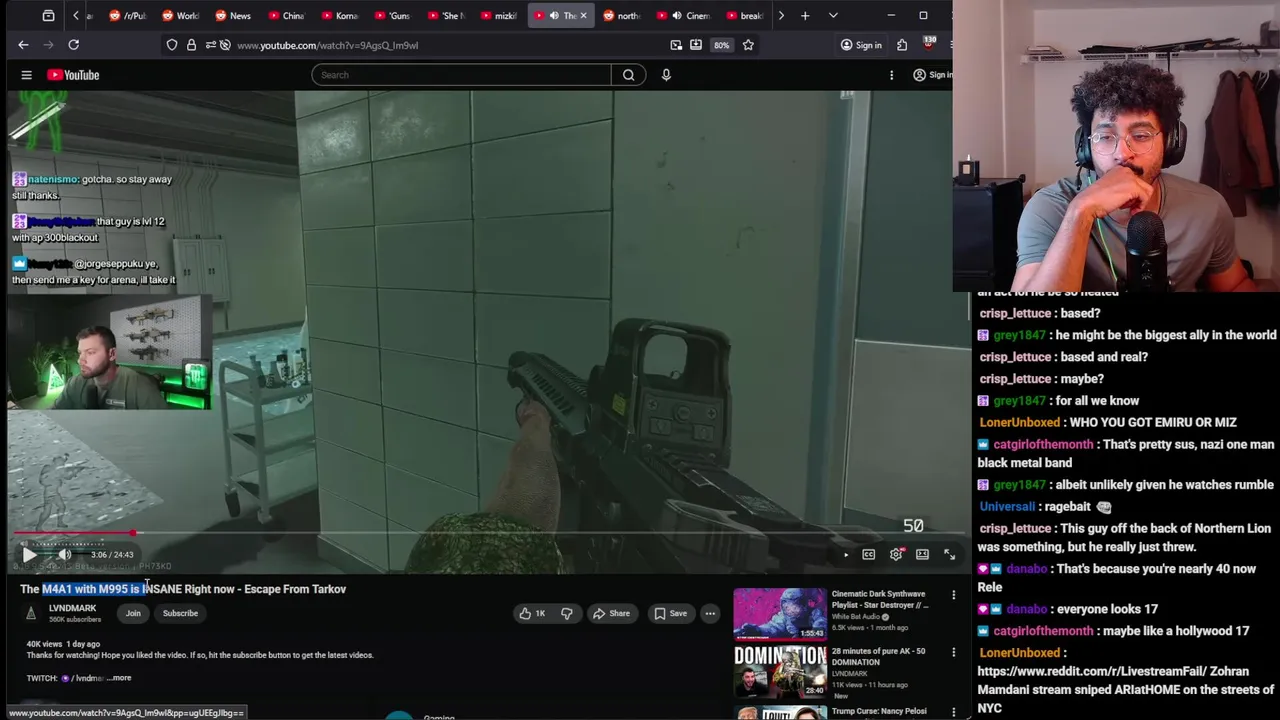1280x720 pixels.
Task: Open the YouTube guide hamburger menu
Action: [27, 75]
